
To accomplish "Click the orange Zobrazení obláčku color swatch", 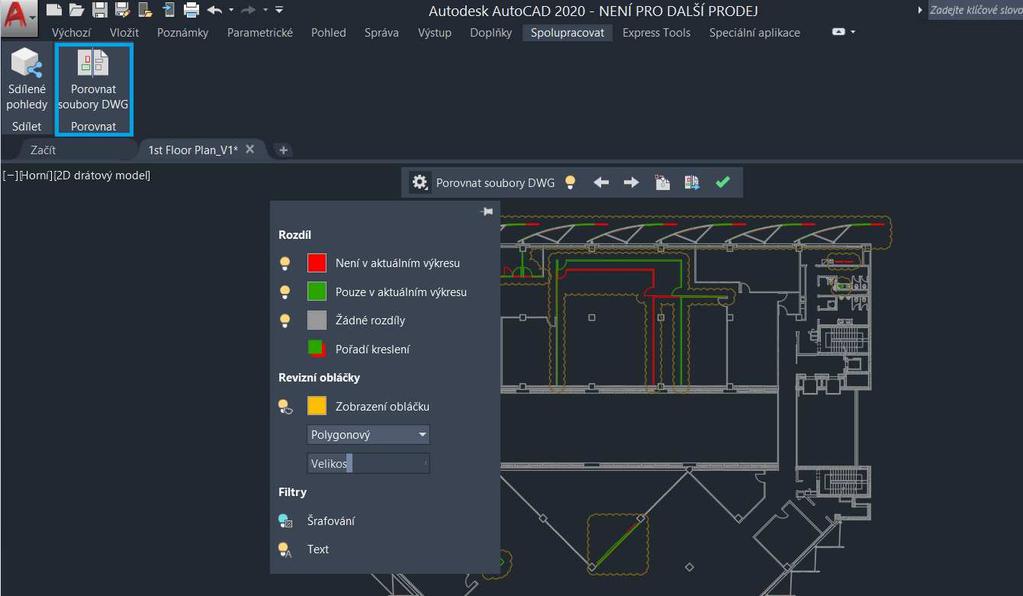I will [316, 406].
